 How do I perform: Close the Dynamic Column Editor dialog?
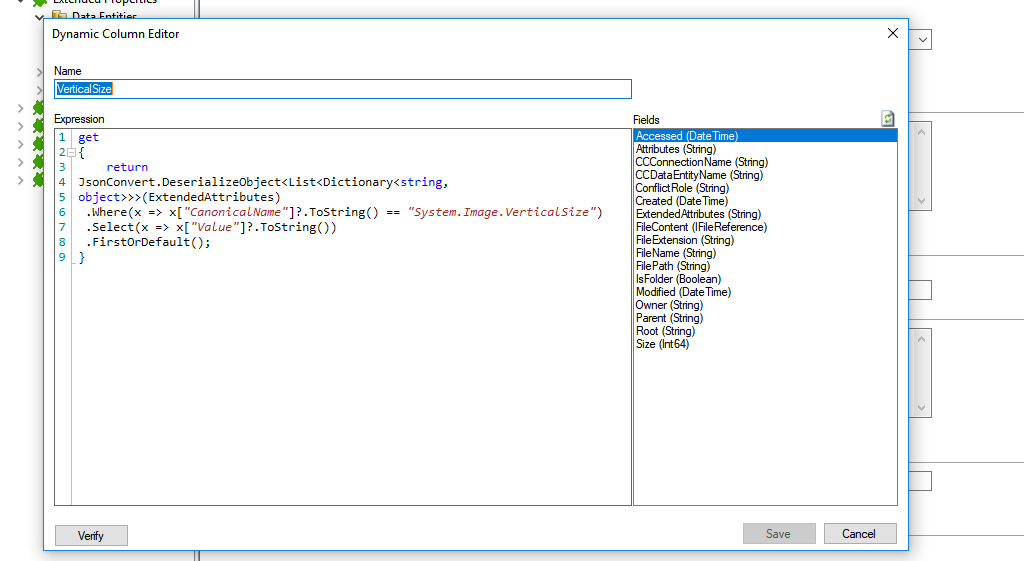[x=892, y=34]
